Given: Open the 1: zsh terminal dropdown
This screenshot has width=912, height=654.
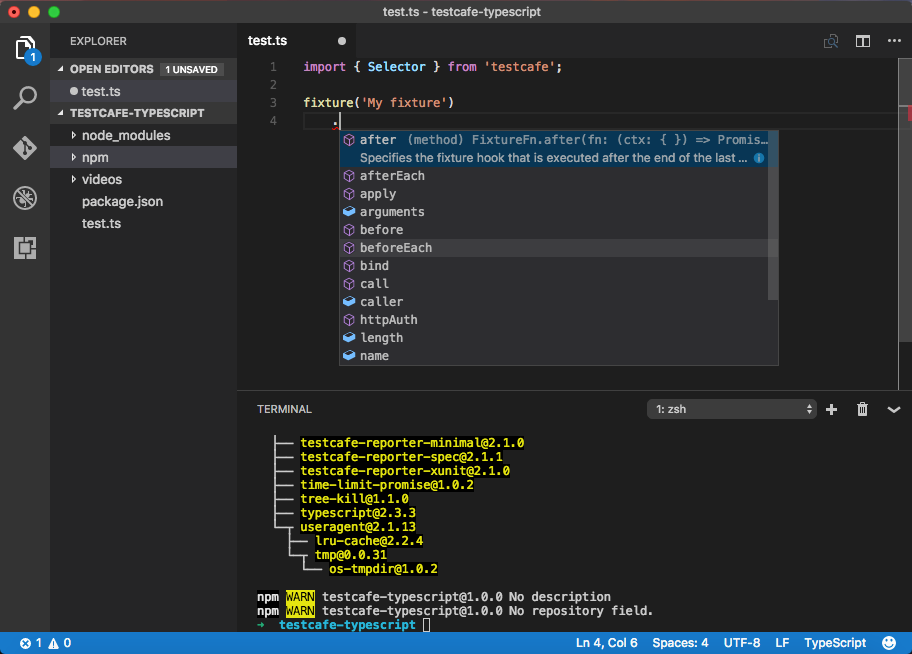Looking at the screenshot, I should [x=733, y=409].
